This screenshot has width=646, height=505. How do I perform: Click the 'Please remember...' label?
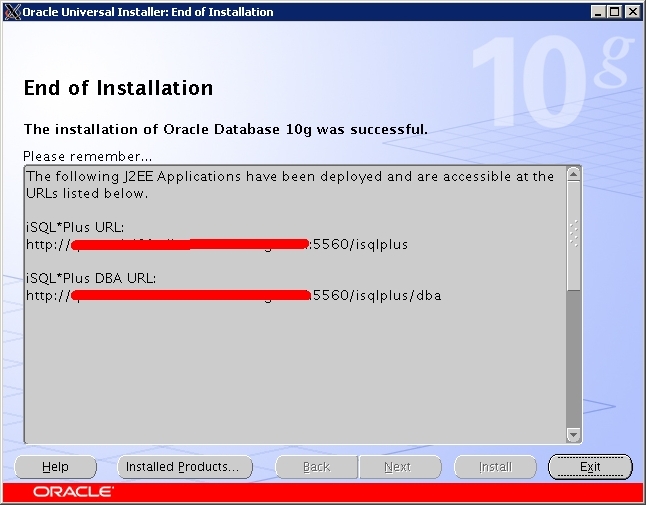pos(87,157)
